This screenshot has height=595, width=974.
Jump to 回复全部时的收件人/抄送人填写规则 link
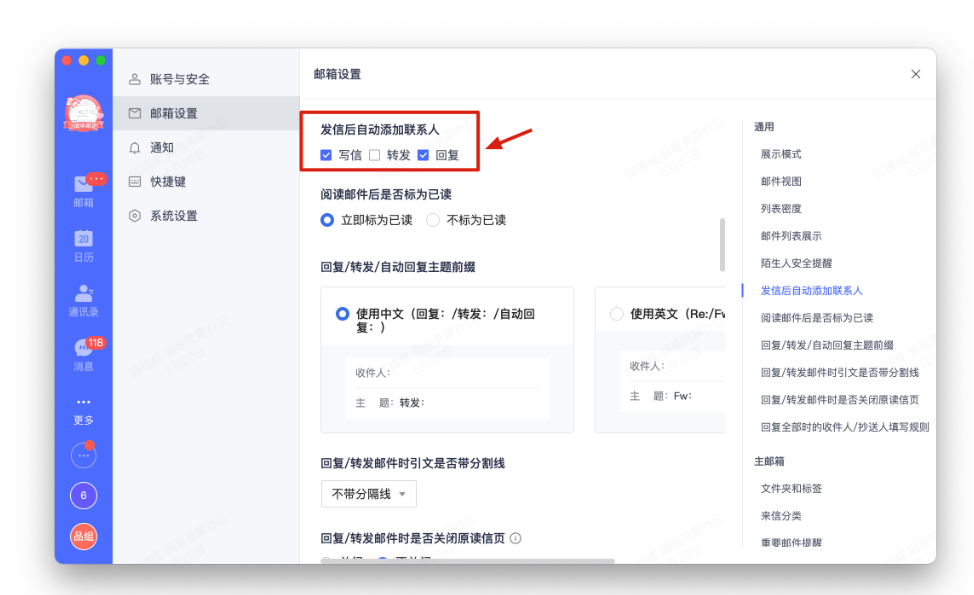845,427
